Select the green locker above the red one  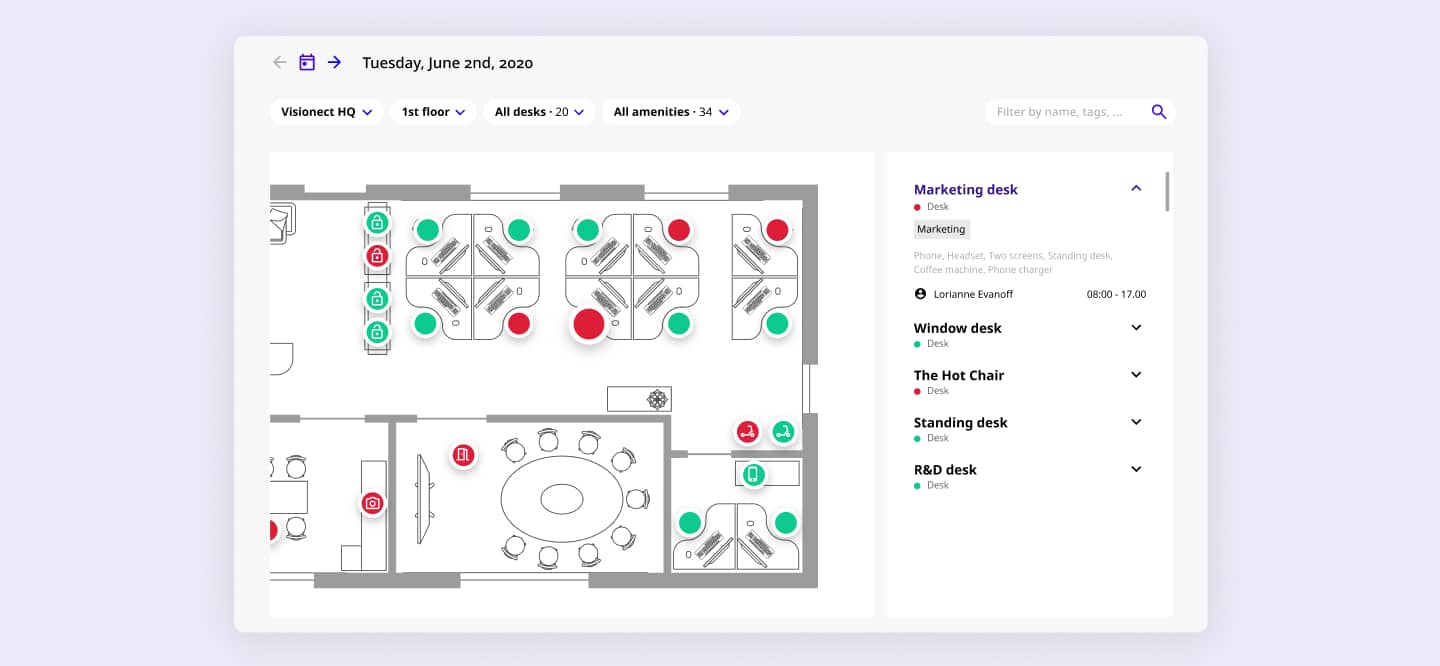(x=377, y=222)
